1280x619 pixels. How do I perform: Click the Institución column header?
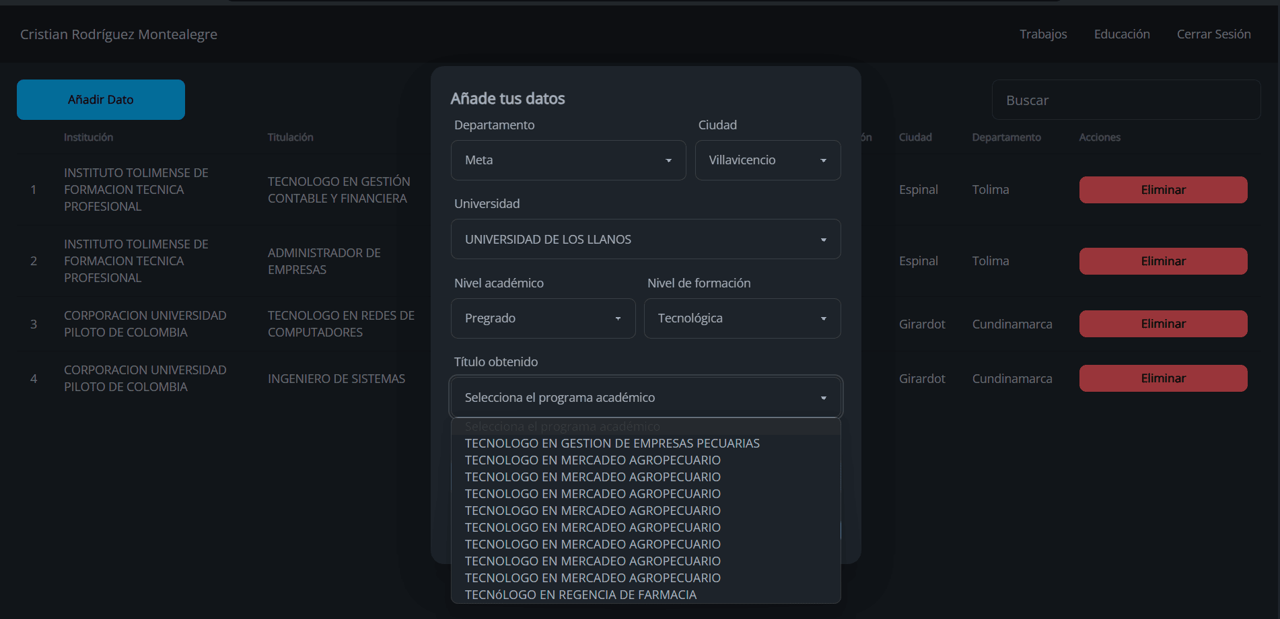point(89,137)
